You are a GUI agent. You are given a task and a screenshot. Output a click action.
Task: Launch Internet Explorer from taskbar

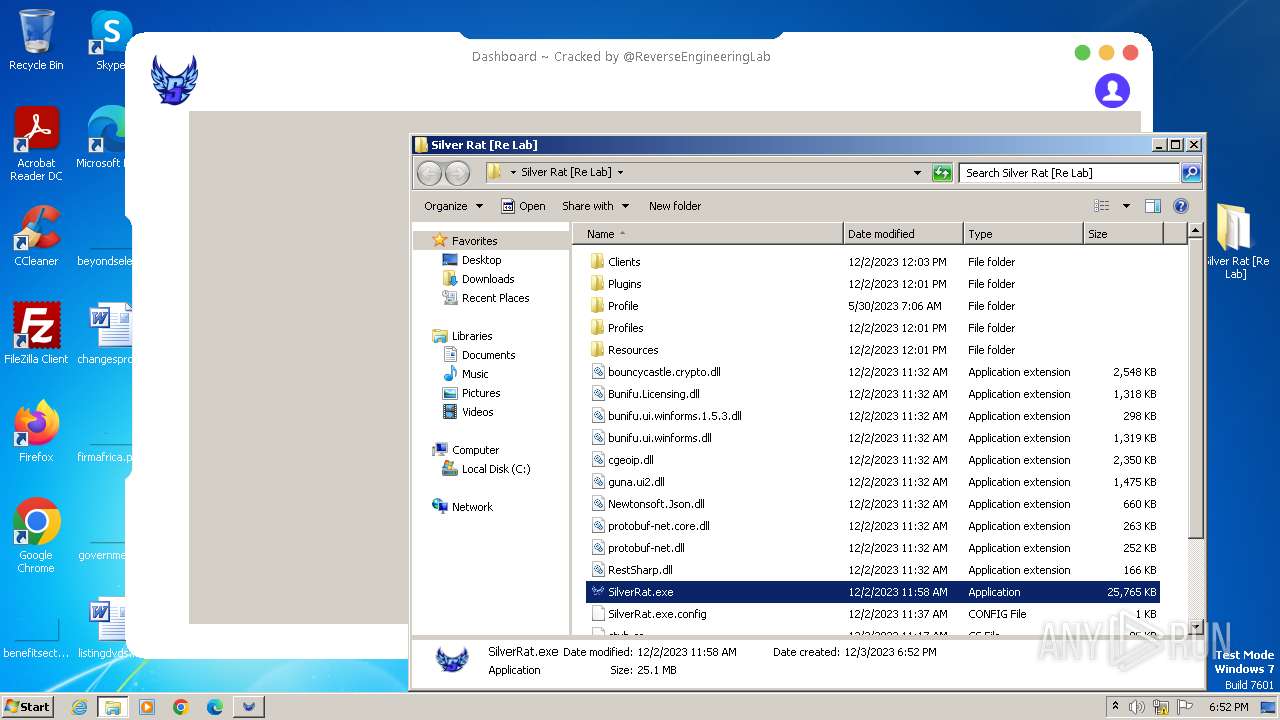coord(79,706)
